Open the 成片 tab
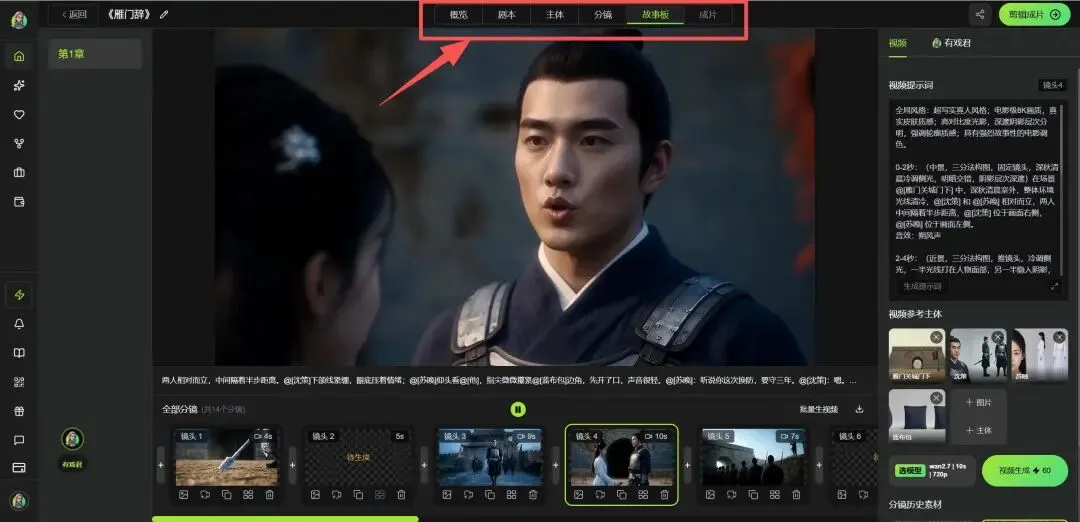The image size is (1080, 522). pos(707,14)
